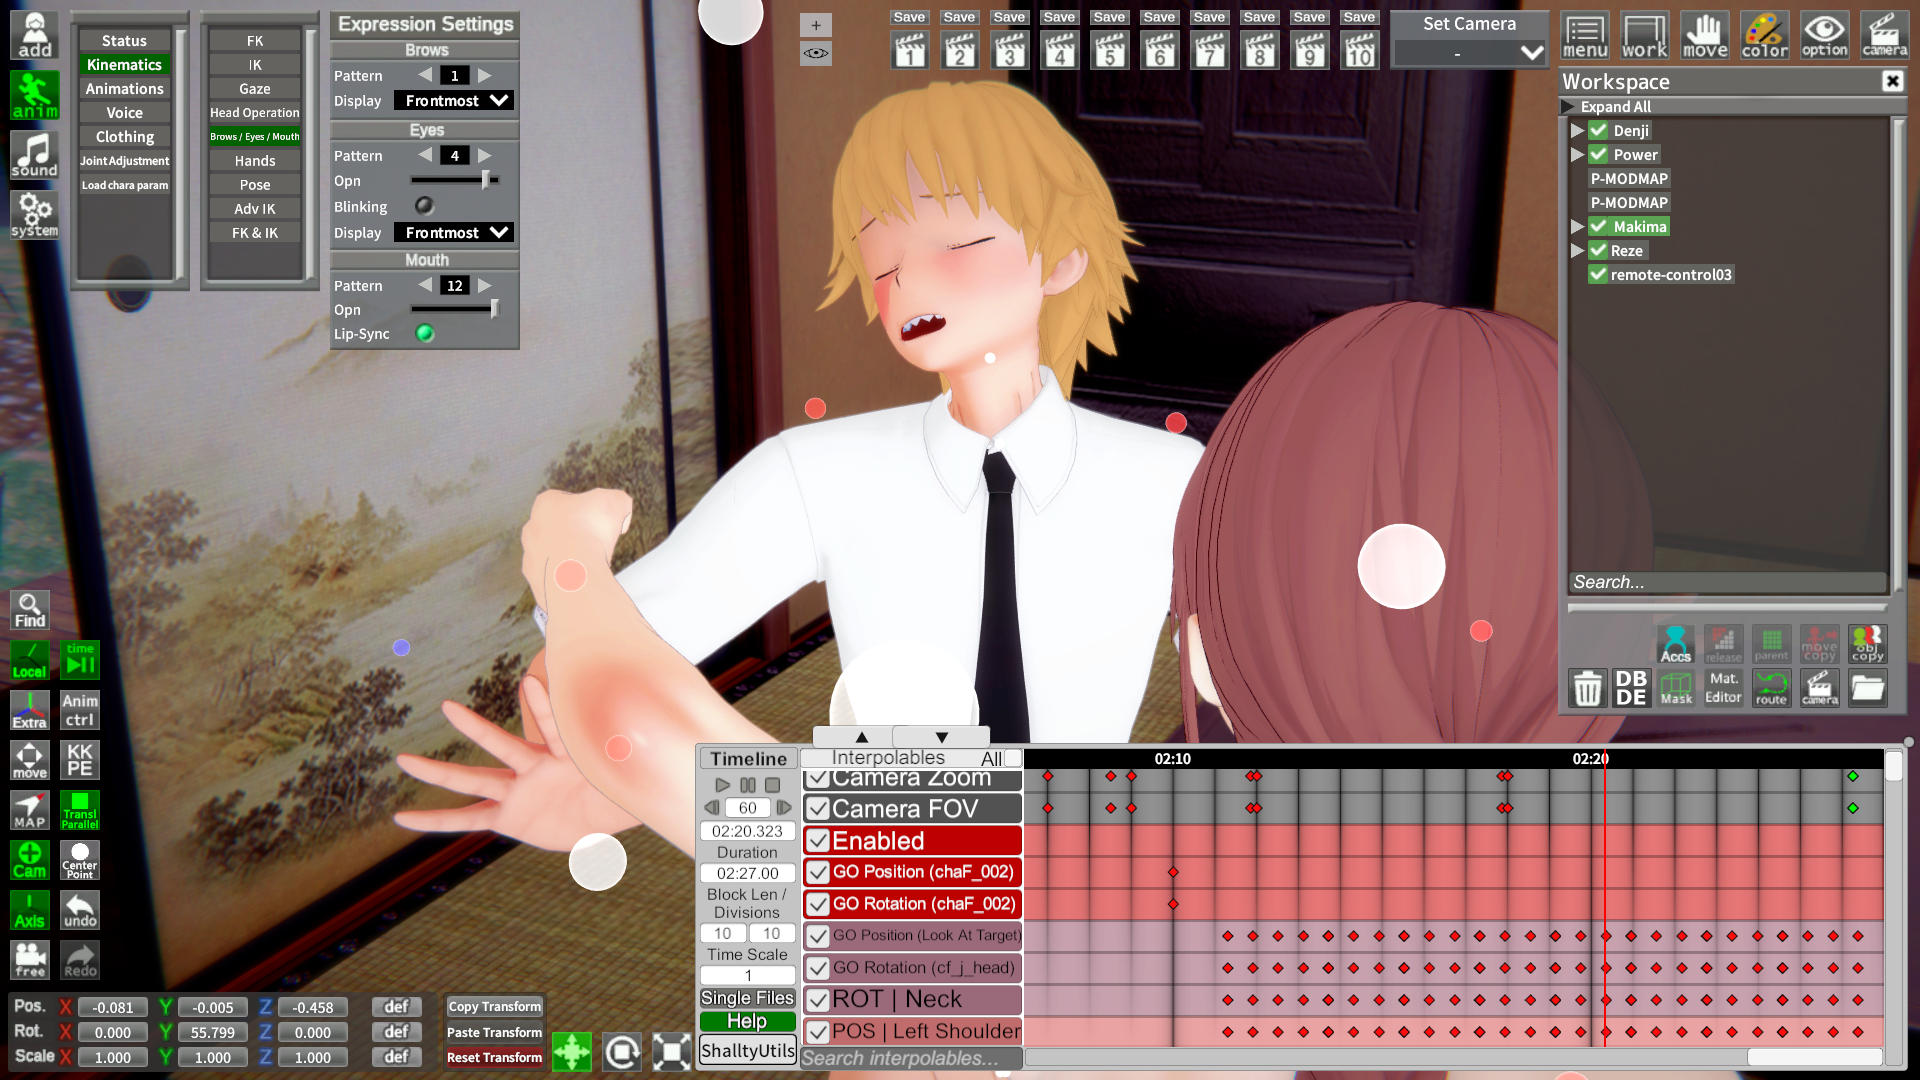Screen dimensions: 1920x1080
Task: Open the system settings panel
Action: (35, 215)
